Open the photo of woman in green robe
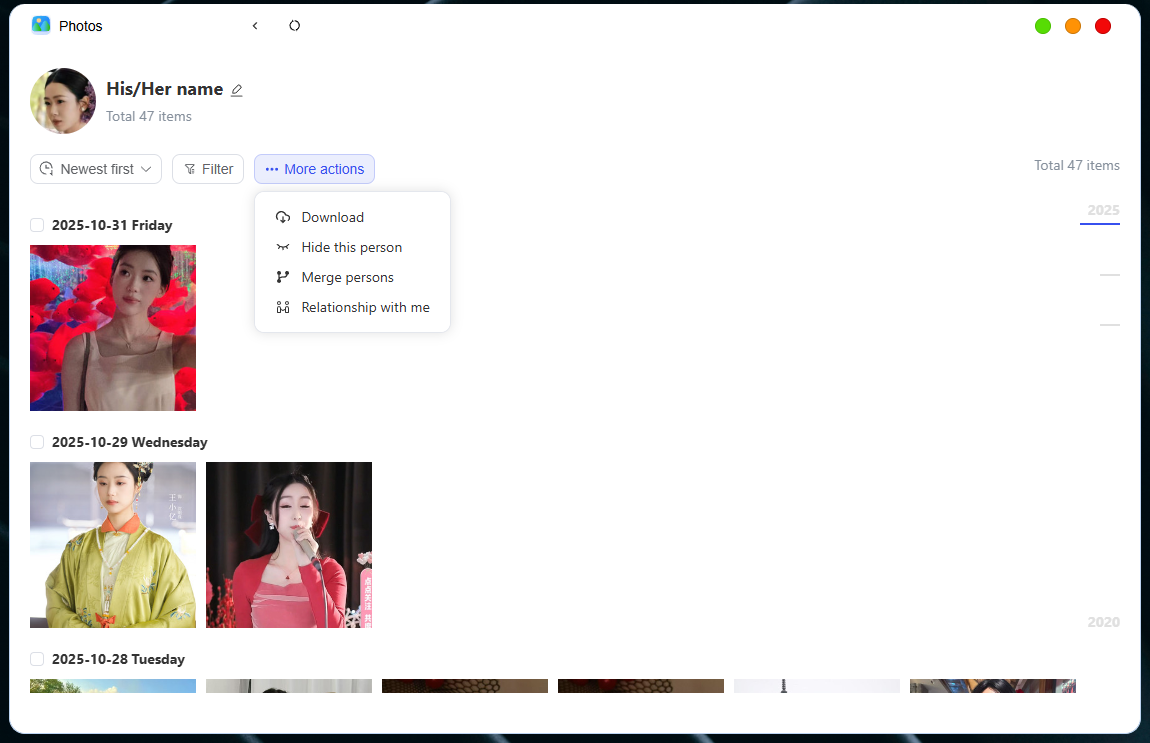 pos(113,545)
